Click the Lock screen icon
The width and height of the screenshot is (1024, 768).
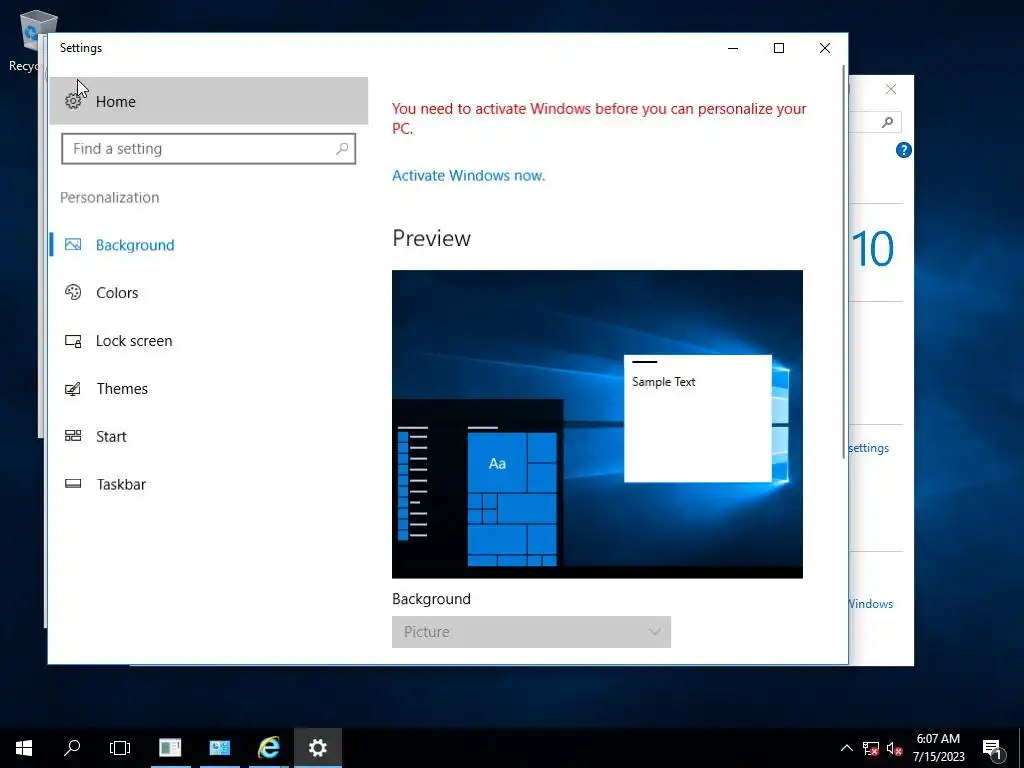pos(73,341)
